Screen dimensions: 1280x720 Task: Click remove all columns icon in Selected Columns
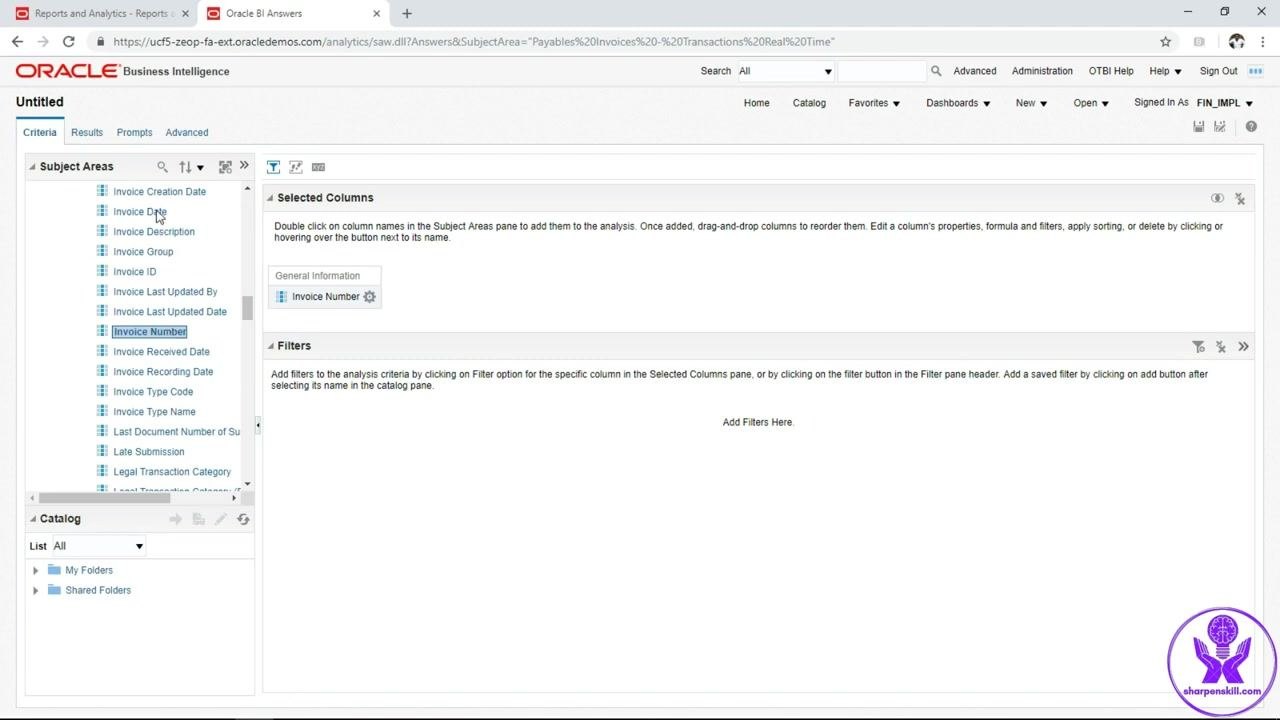(x=1240, y=199)
